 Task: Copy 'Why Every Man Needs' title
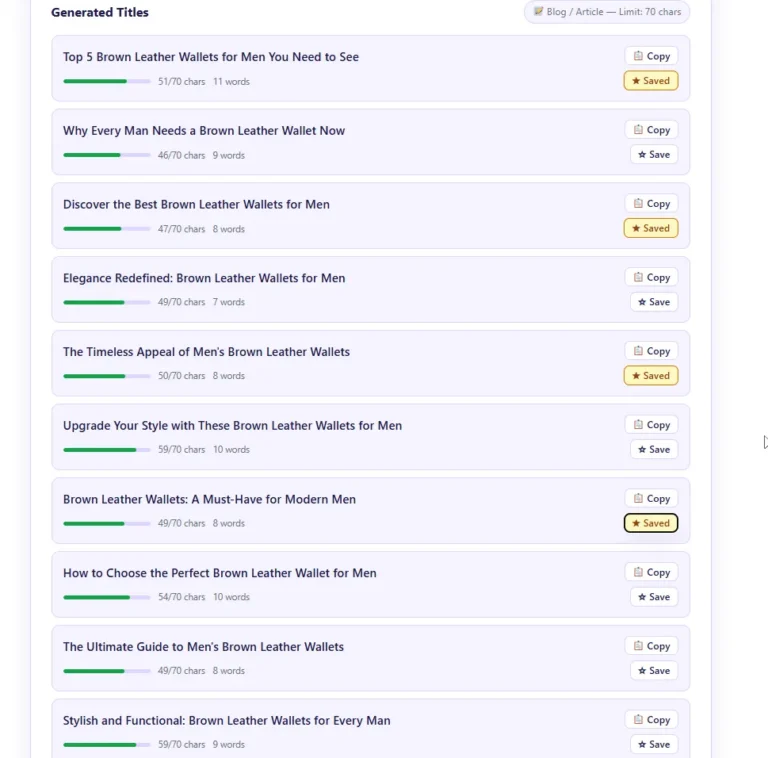[x=651, y=130]
